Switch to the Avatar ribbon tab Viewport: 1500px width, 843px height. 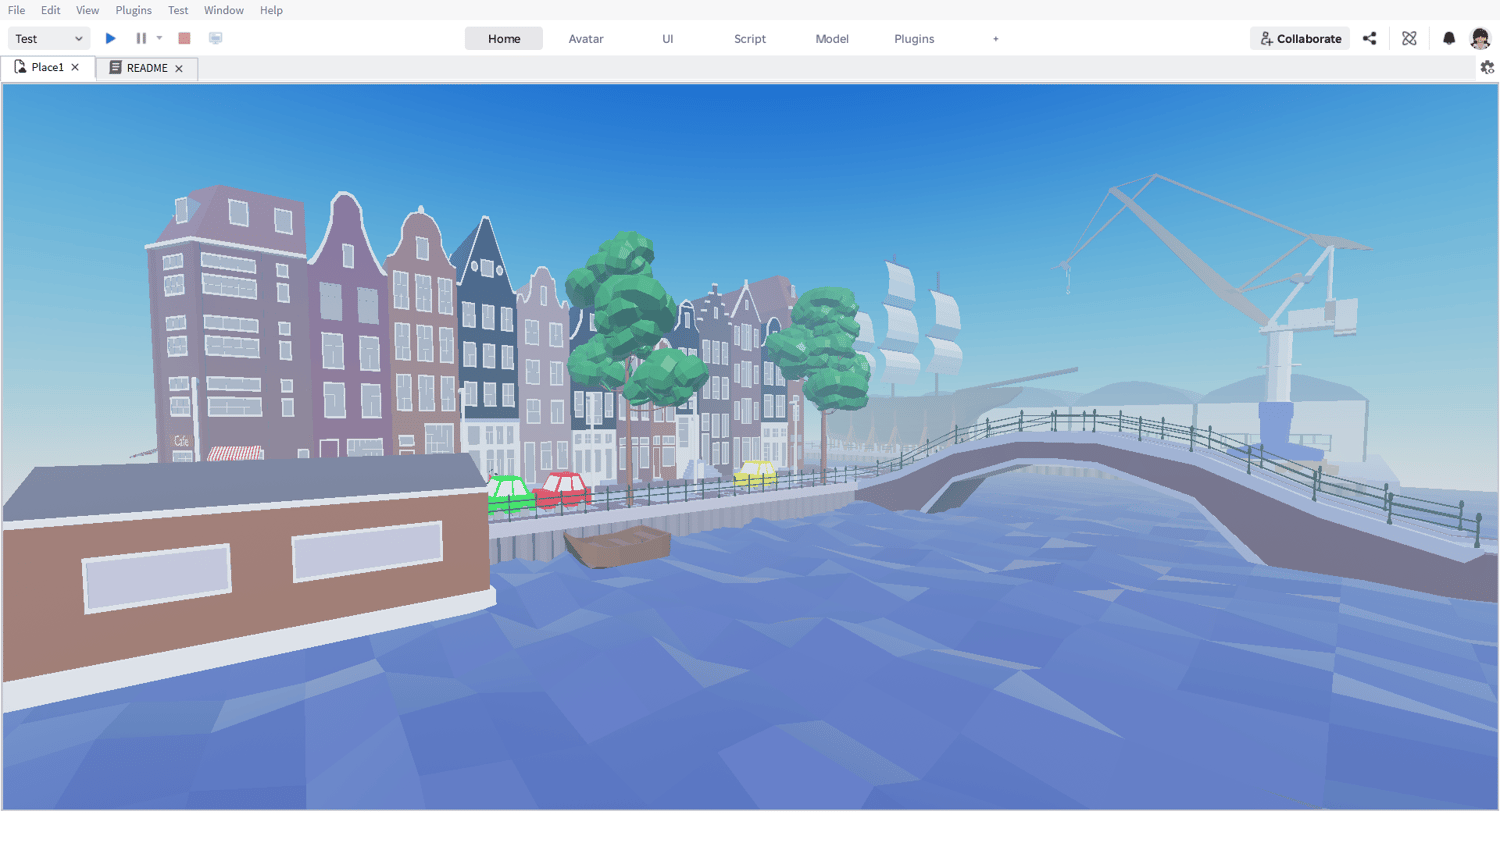point(586,38)
